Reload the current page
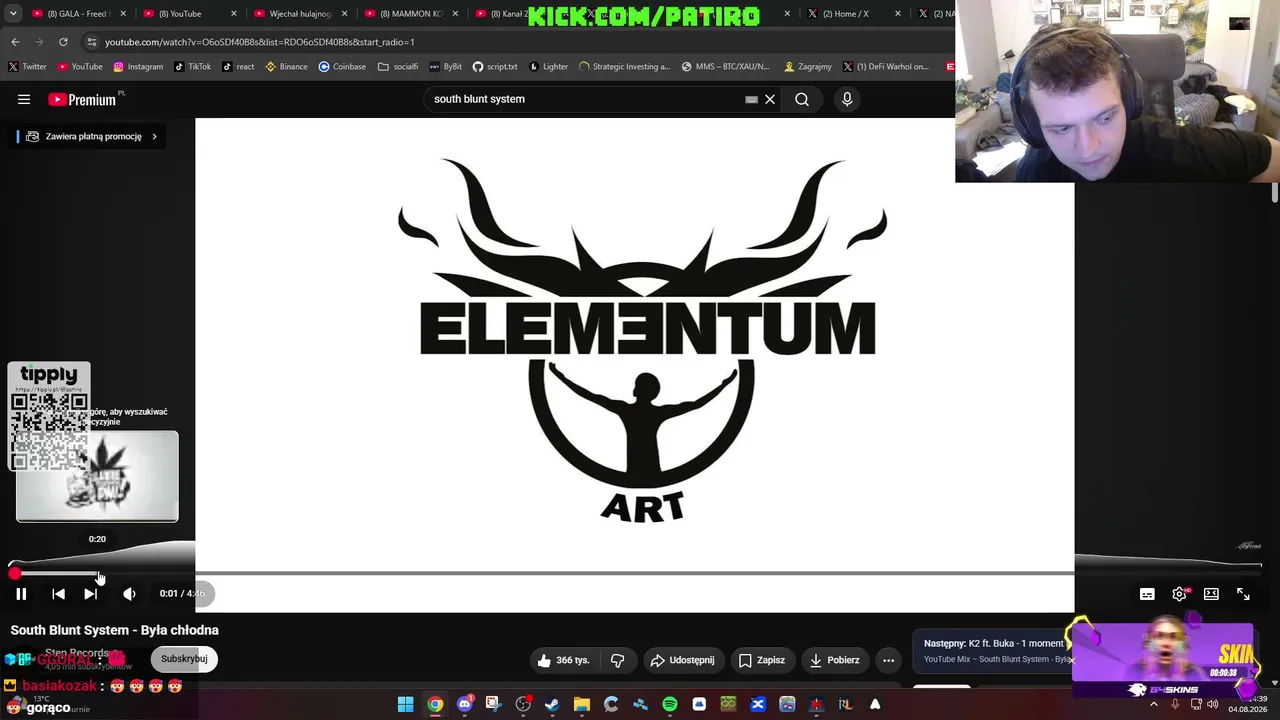Screen dimensions: 1280x720 [63, 42]
